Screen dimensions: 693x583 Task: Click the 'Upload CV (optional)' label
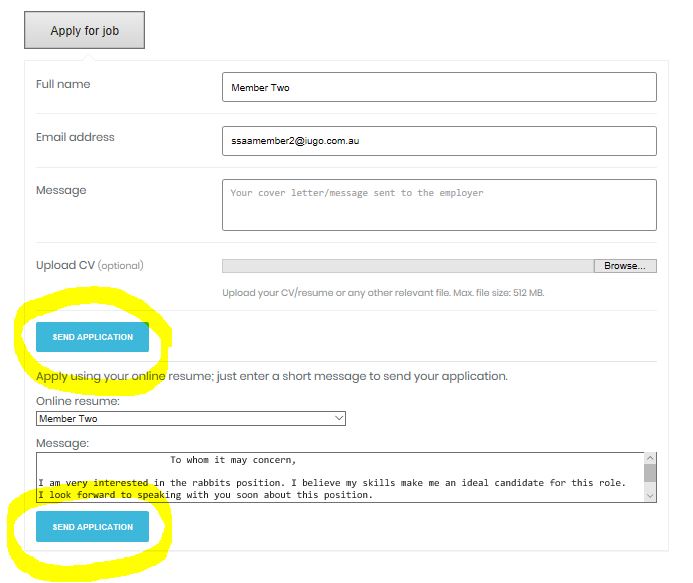(89, 265)
